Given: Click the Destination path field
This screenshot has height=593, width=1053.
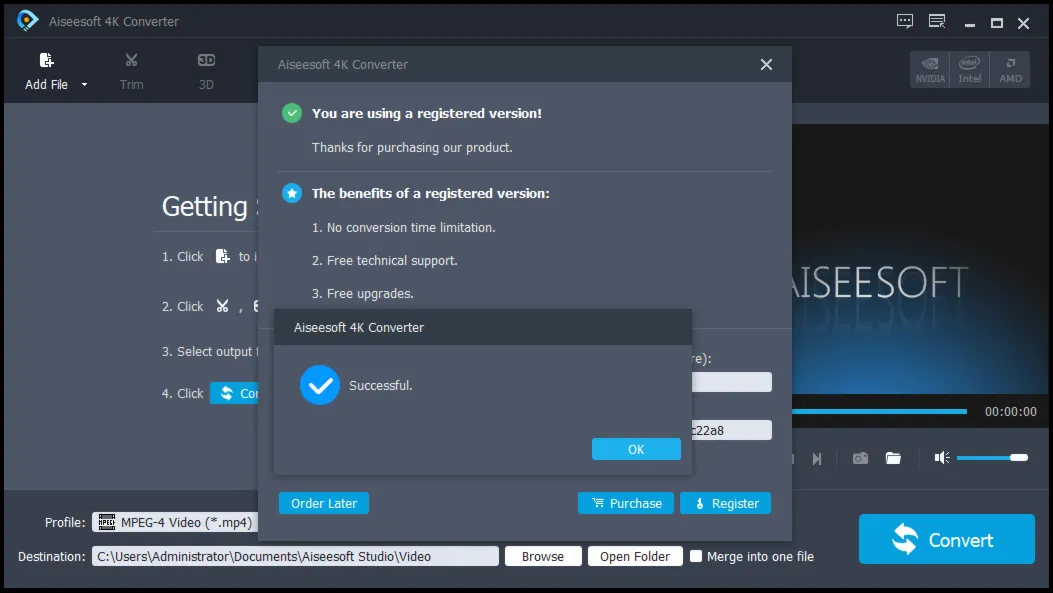Looking at the screenshot, I should point(295,556).
